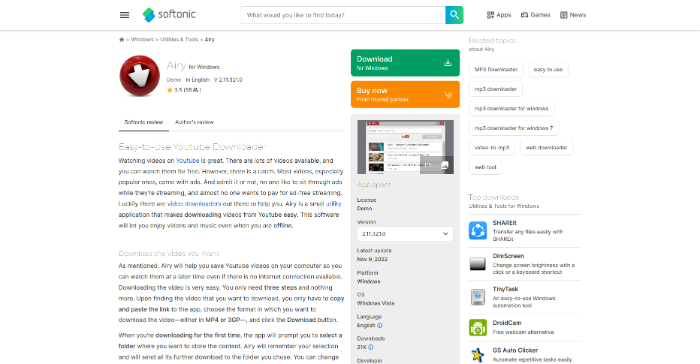Switch to the Softonic review tab
The image size is (700, 364).
pos(144,122)
